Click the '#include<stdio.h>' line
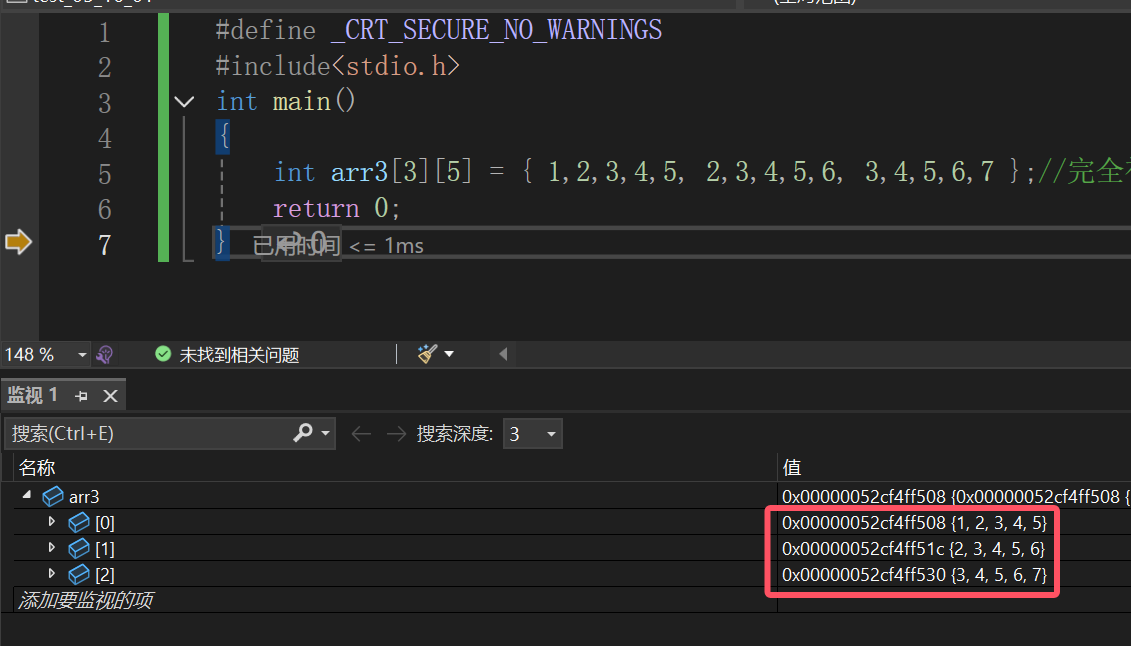Image resolution: width=1131 pixels, height=646 pixels. (338, 66)
